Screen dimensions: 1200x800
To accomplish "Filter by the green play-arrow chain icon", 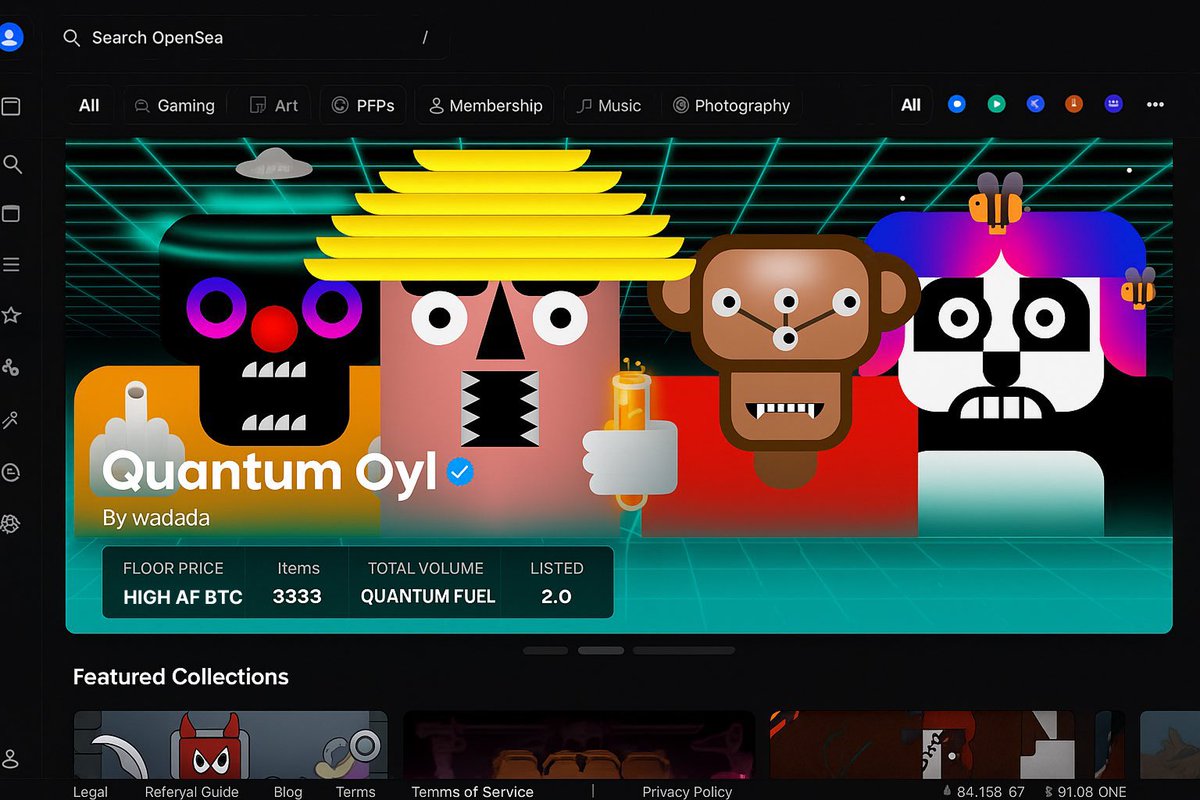I will (x=996, y=104).
